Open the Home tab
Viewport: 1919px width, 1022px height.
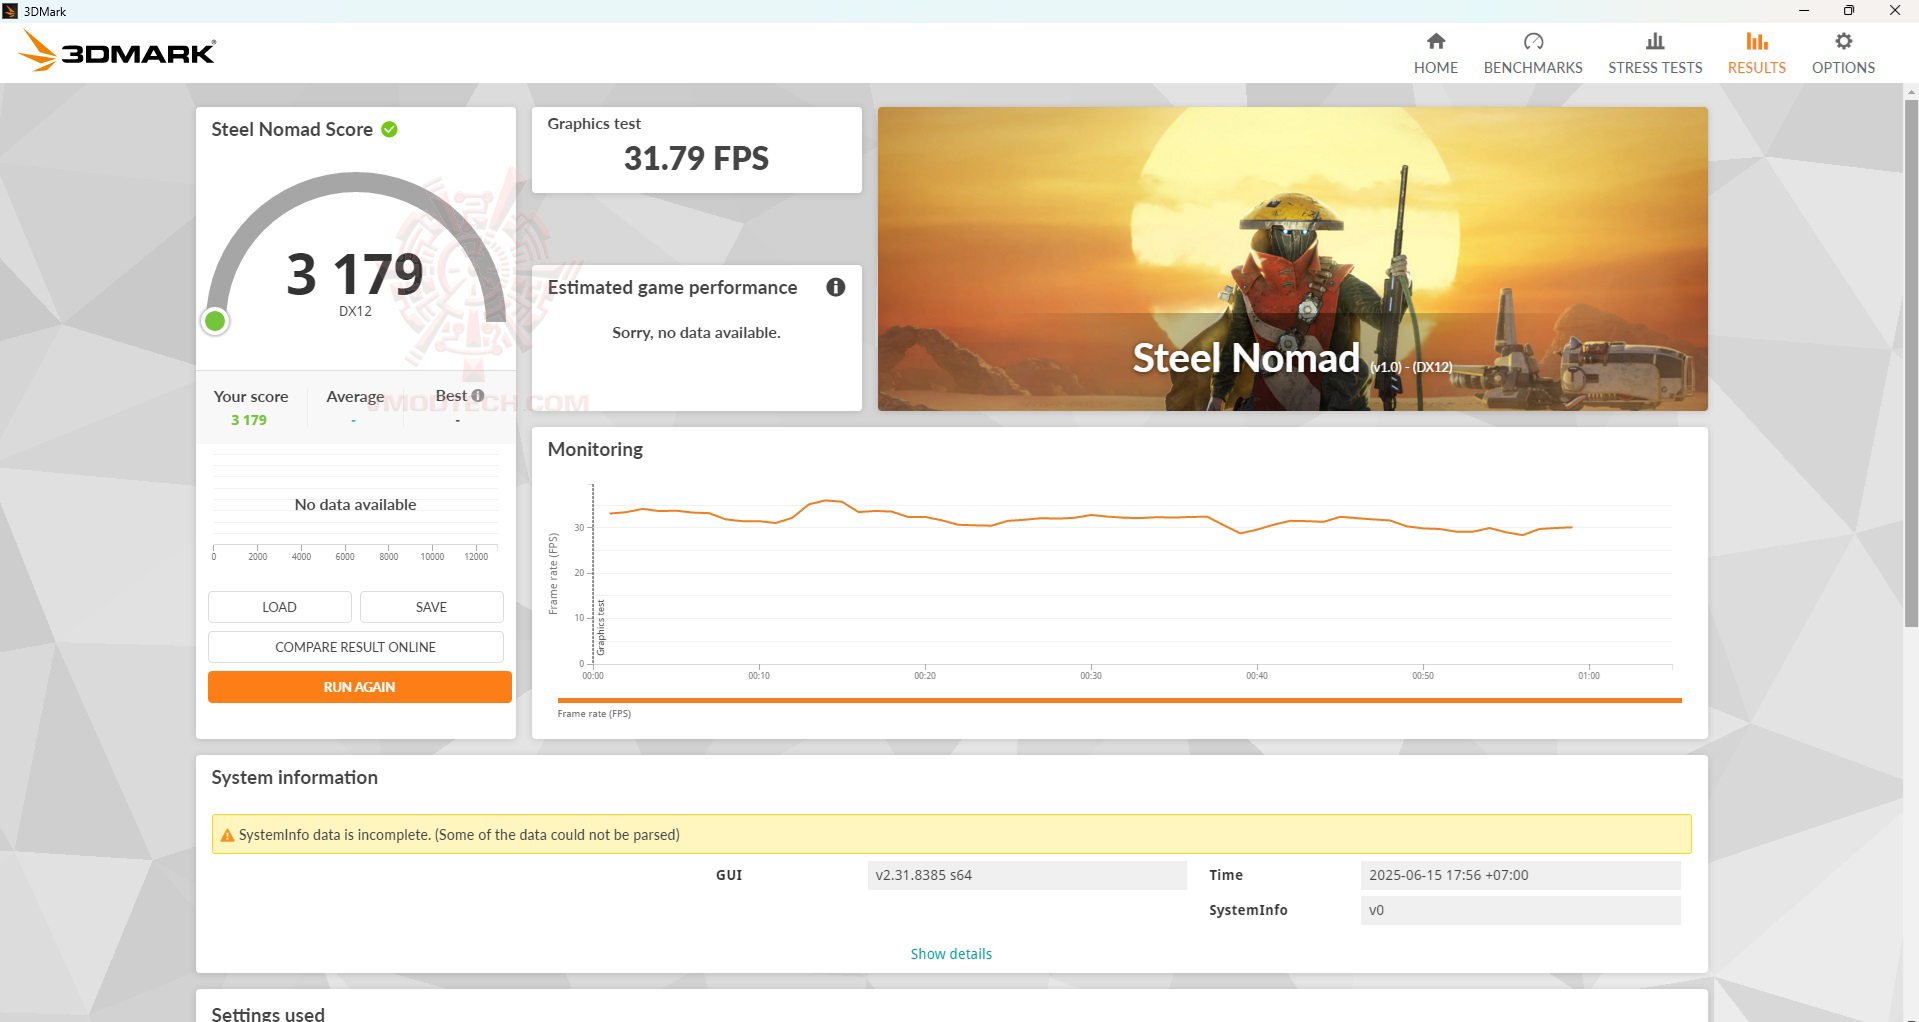[1435, 53]
